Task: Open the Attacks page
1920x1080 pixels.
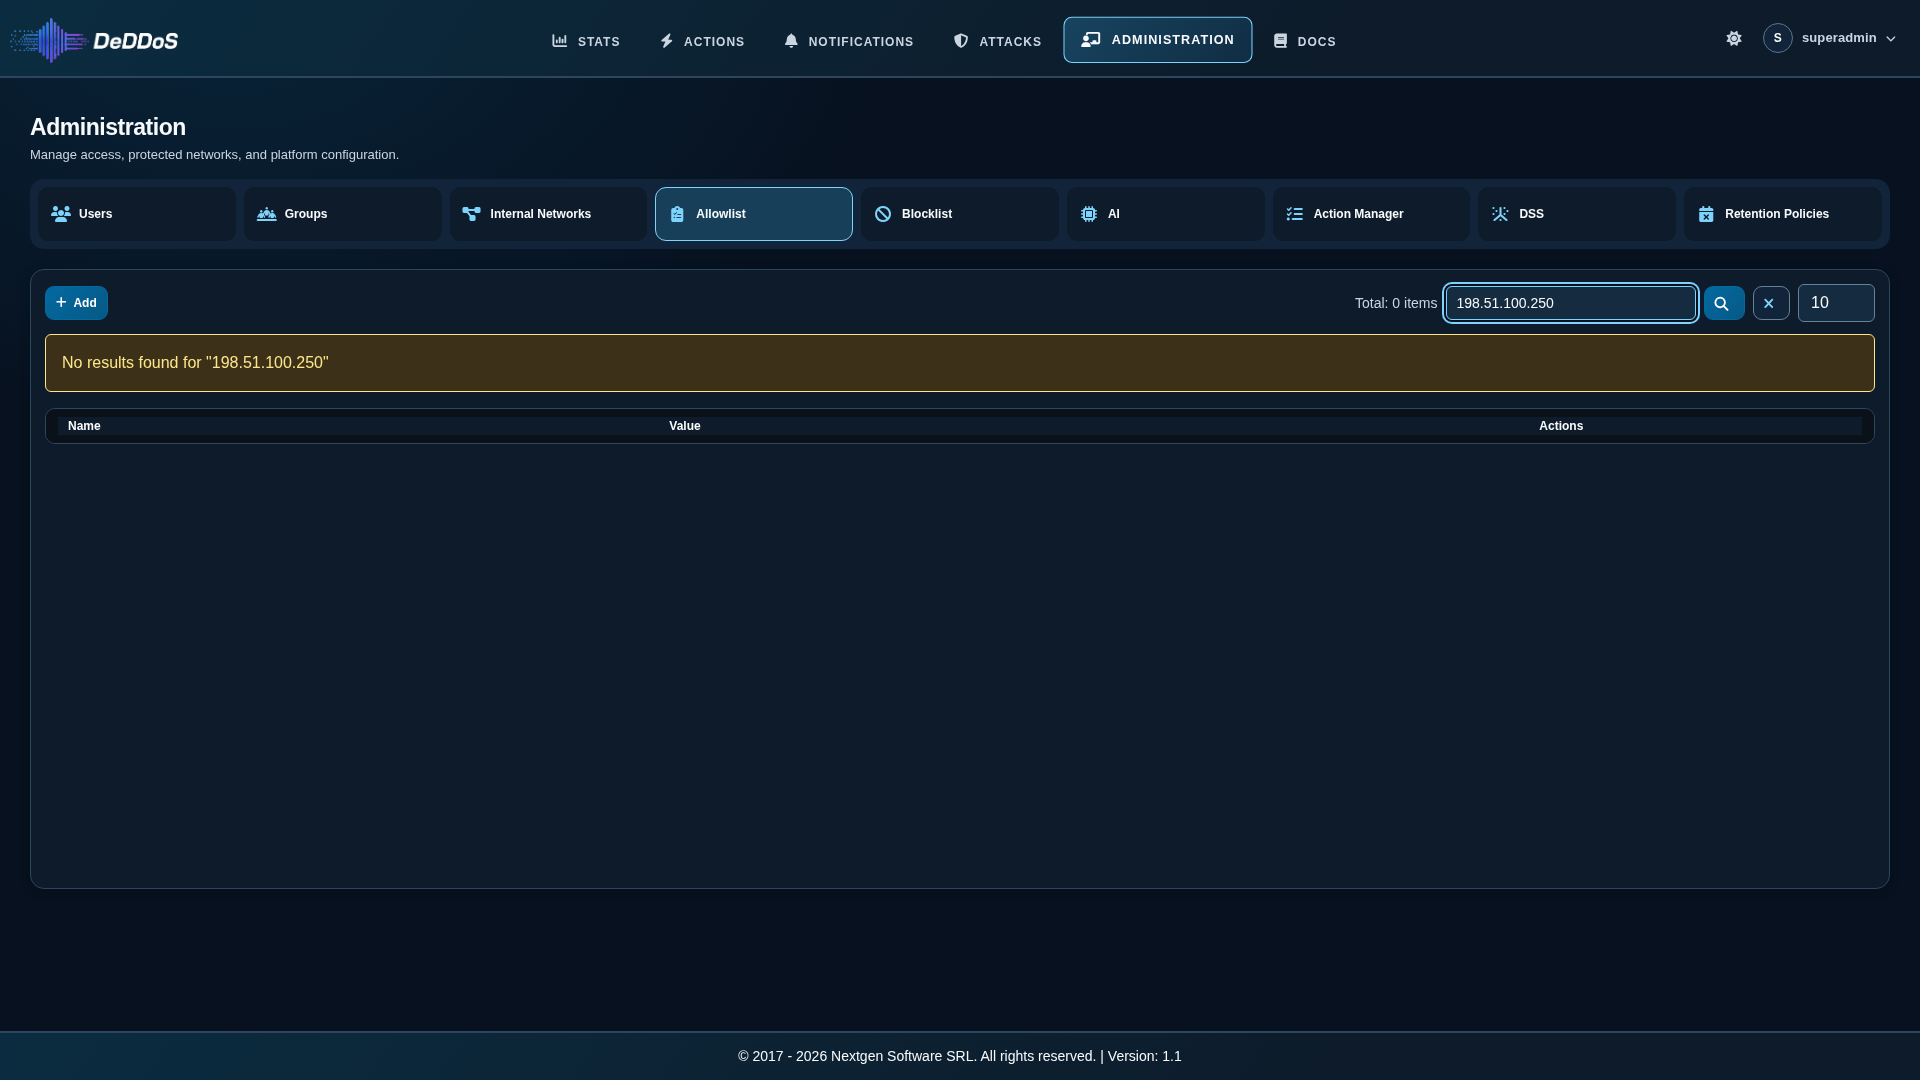Action: point(997,41)
